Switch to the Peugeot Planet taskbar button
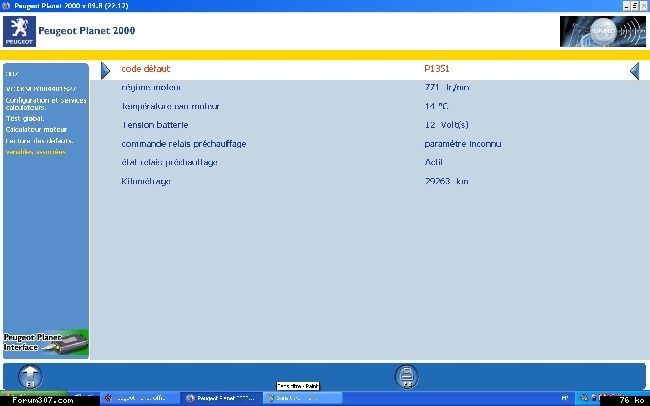Screen dimensions: 650x406 click(x=221, y=398)
